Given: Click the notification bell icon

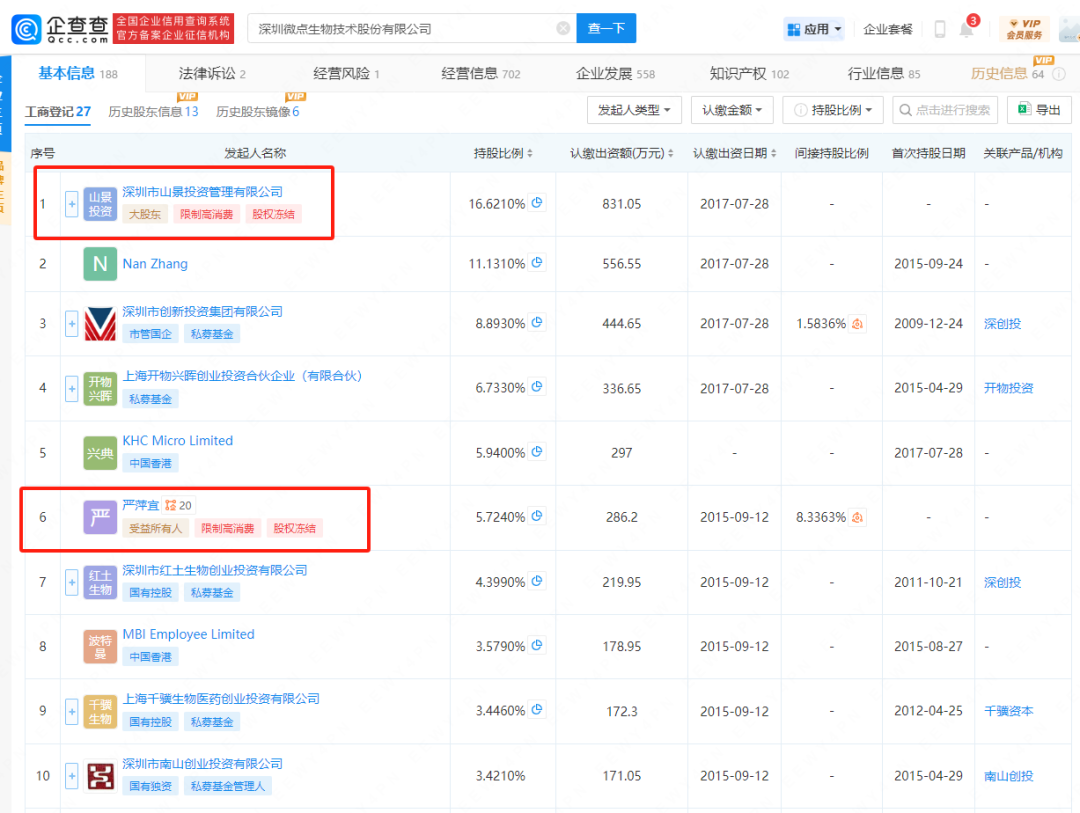Looking at the screenshot, I should click(x=966, y=29).
